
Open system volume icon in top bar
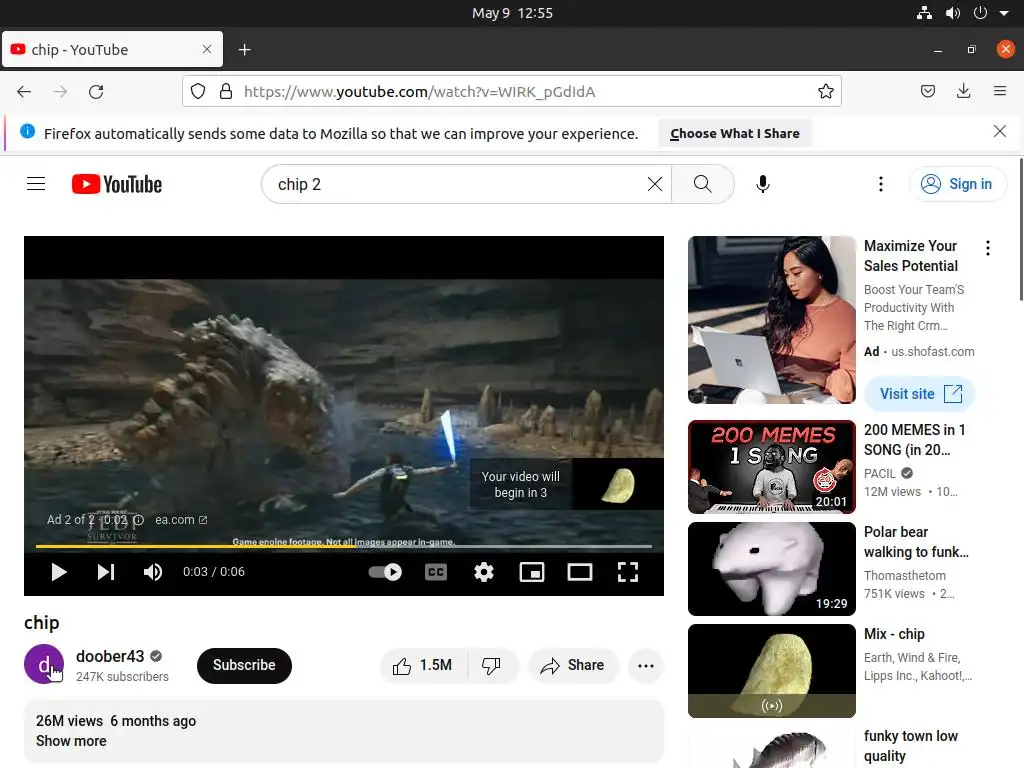point(953,13)
